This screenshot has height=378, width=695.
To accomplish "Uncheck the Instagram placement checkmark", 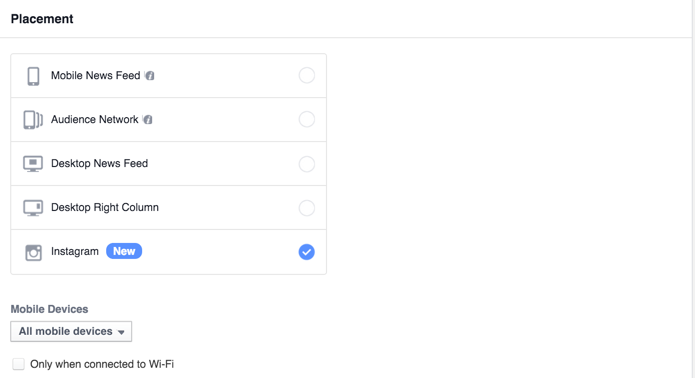I will click(307, 252).
